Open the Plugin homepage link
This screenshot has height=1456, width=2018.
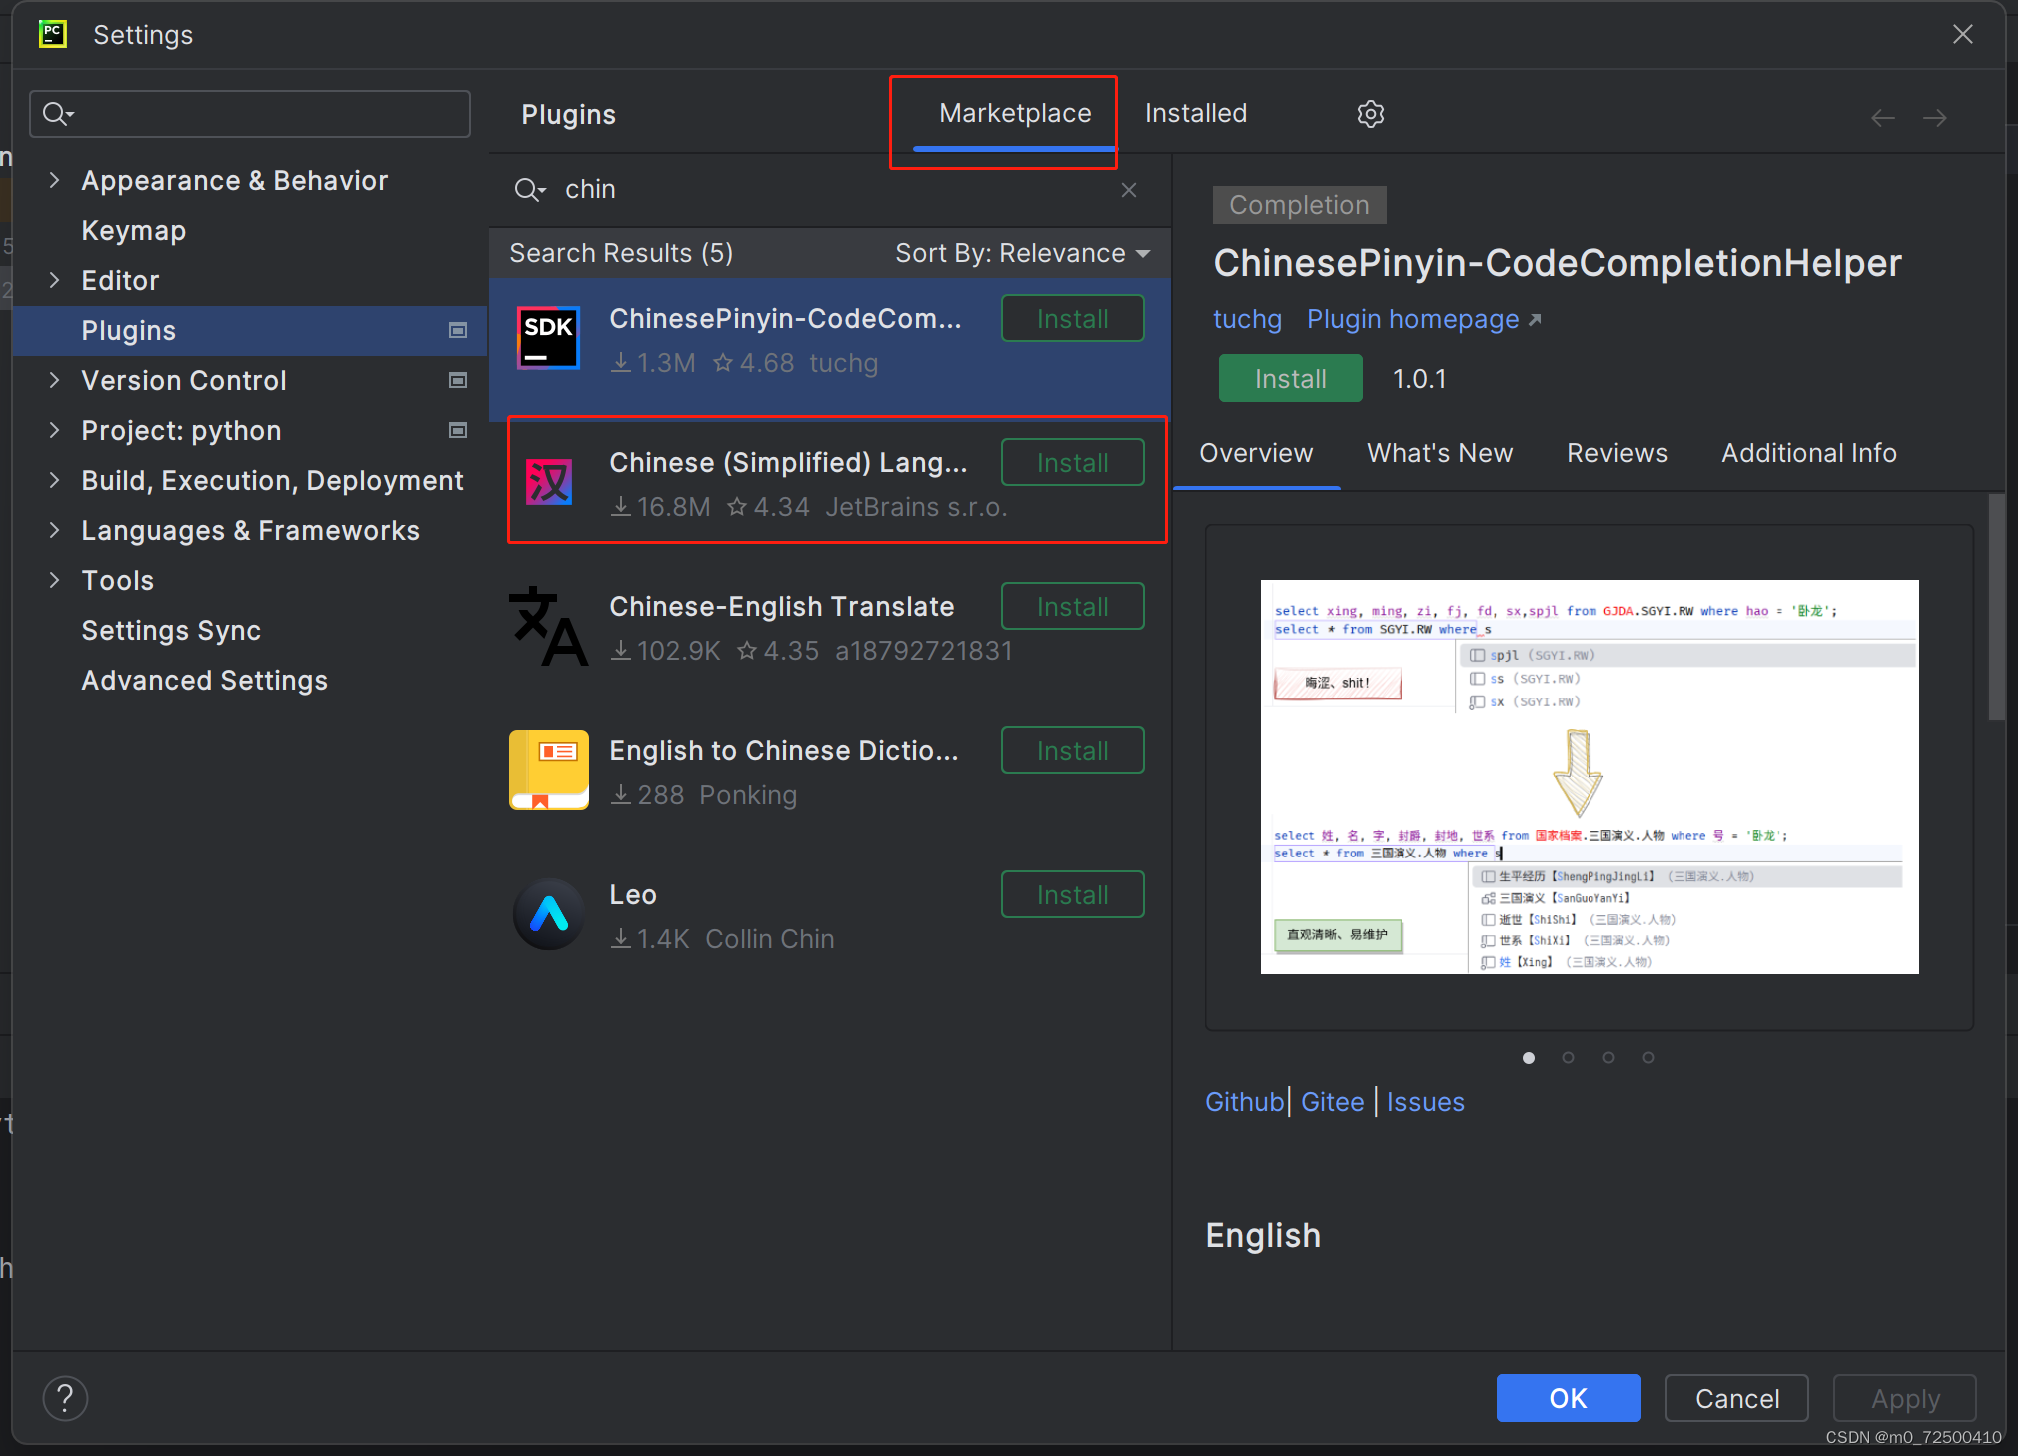coord(1424,319)
